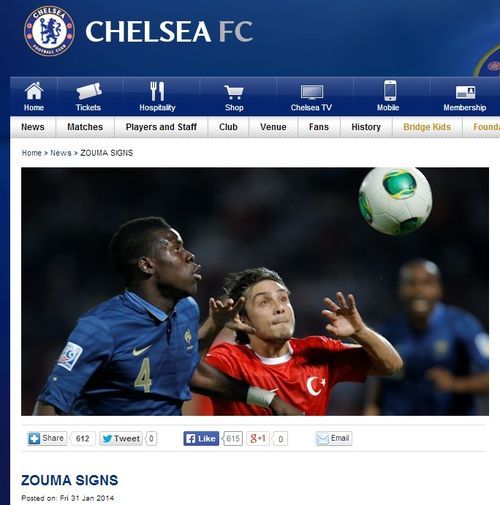Viewport: 500px width, 505px height.
Task: Click the Home breadcrumb link
Action: click(x=32, y=153)
